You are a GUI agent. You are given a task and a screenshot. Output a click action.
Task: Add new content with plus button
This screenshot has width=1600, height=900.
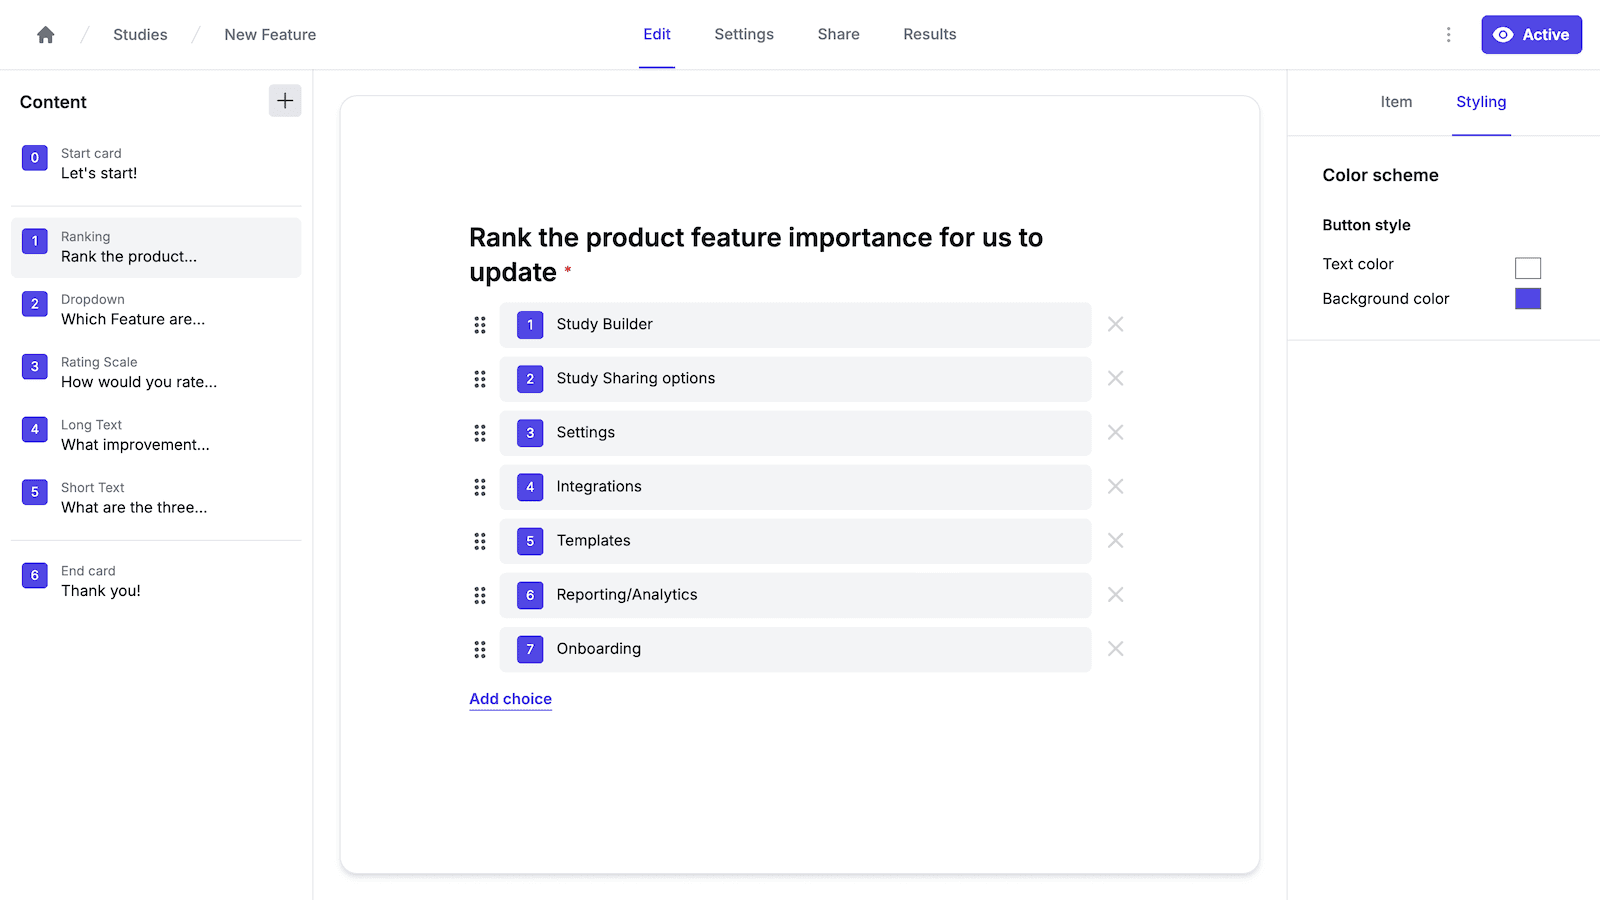click(x=285, y=101)
